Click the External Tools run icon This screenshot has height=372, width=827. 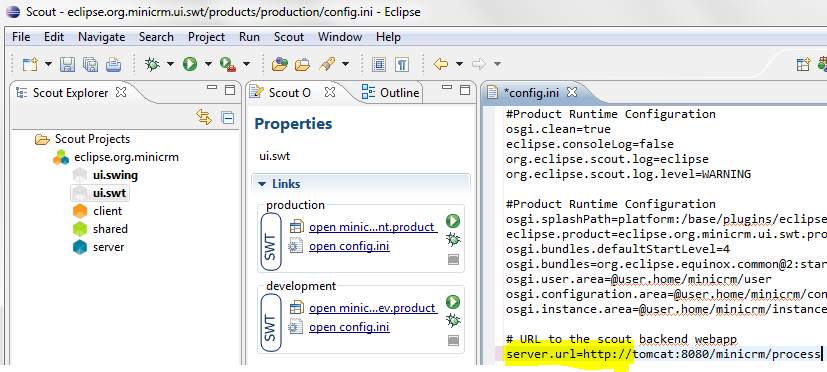pos(228,64)
